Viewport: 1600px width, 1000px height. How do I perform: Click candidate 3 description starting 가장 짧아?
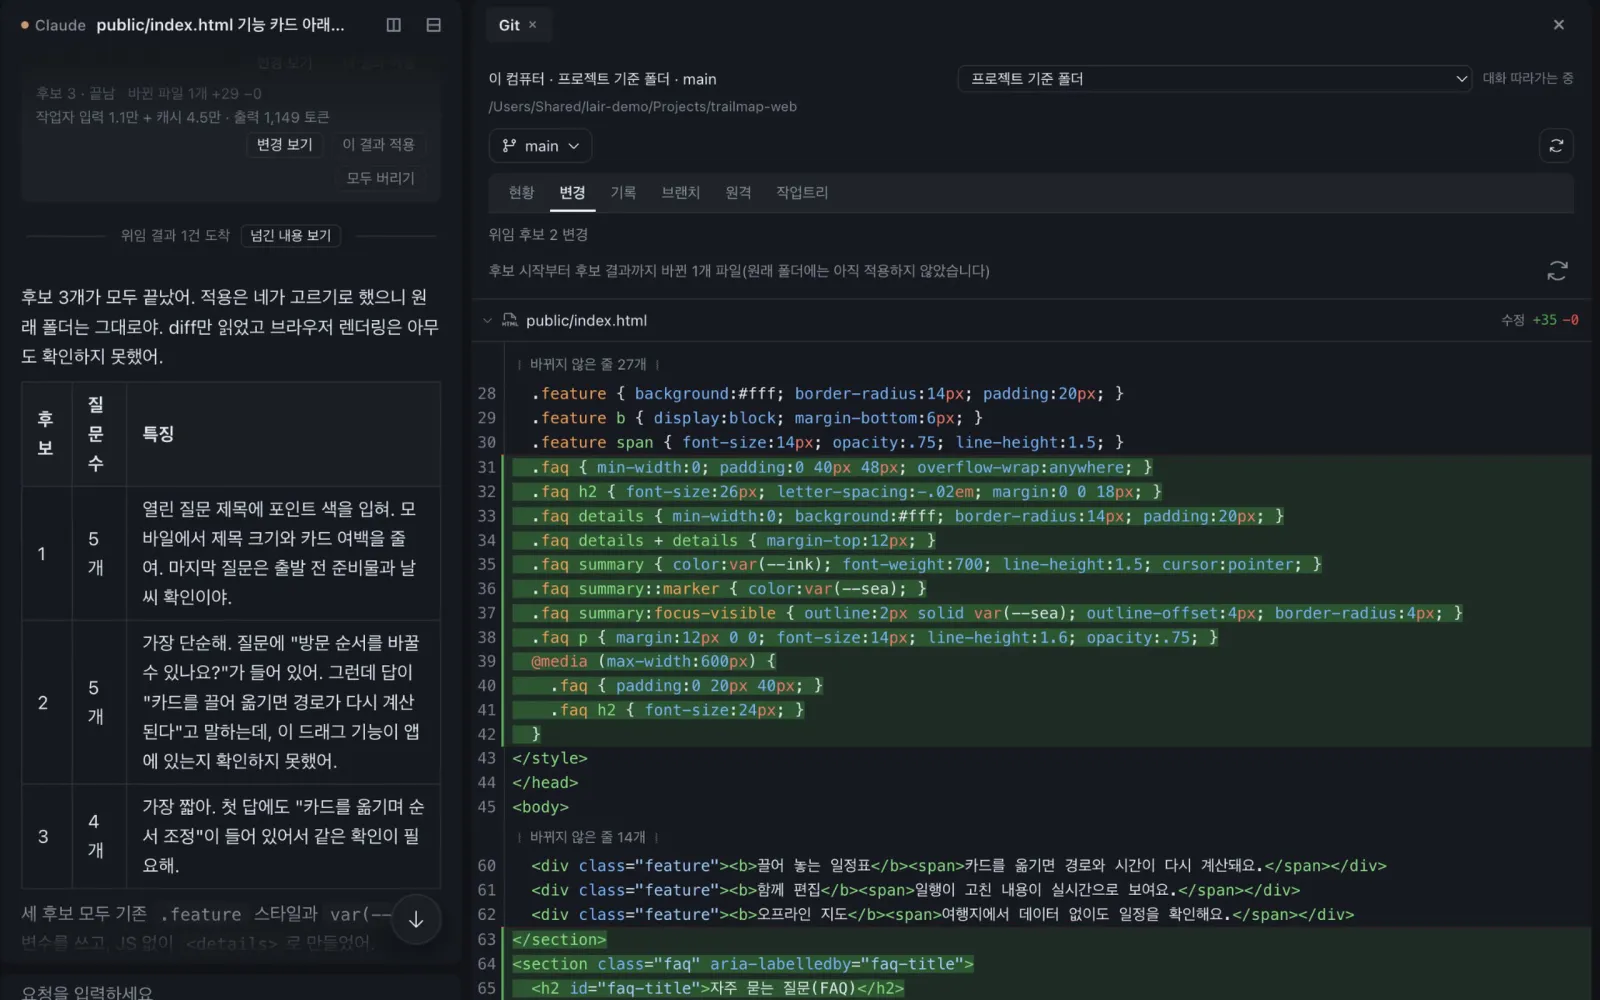click(283, 836)
